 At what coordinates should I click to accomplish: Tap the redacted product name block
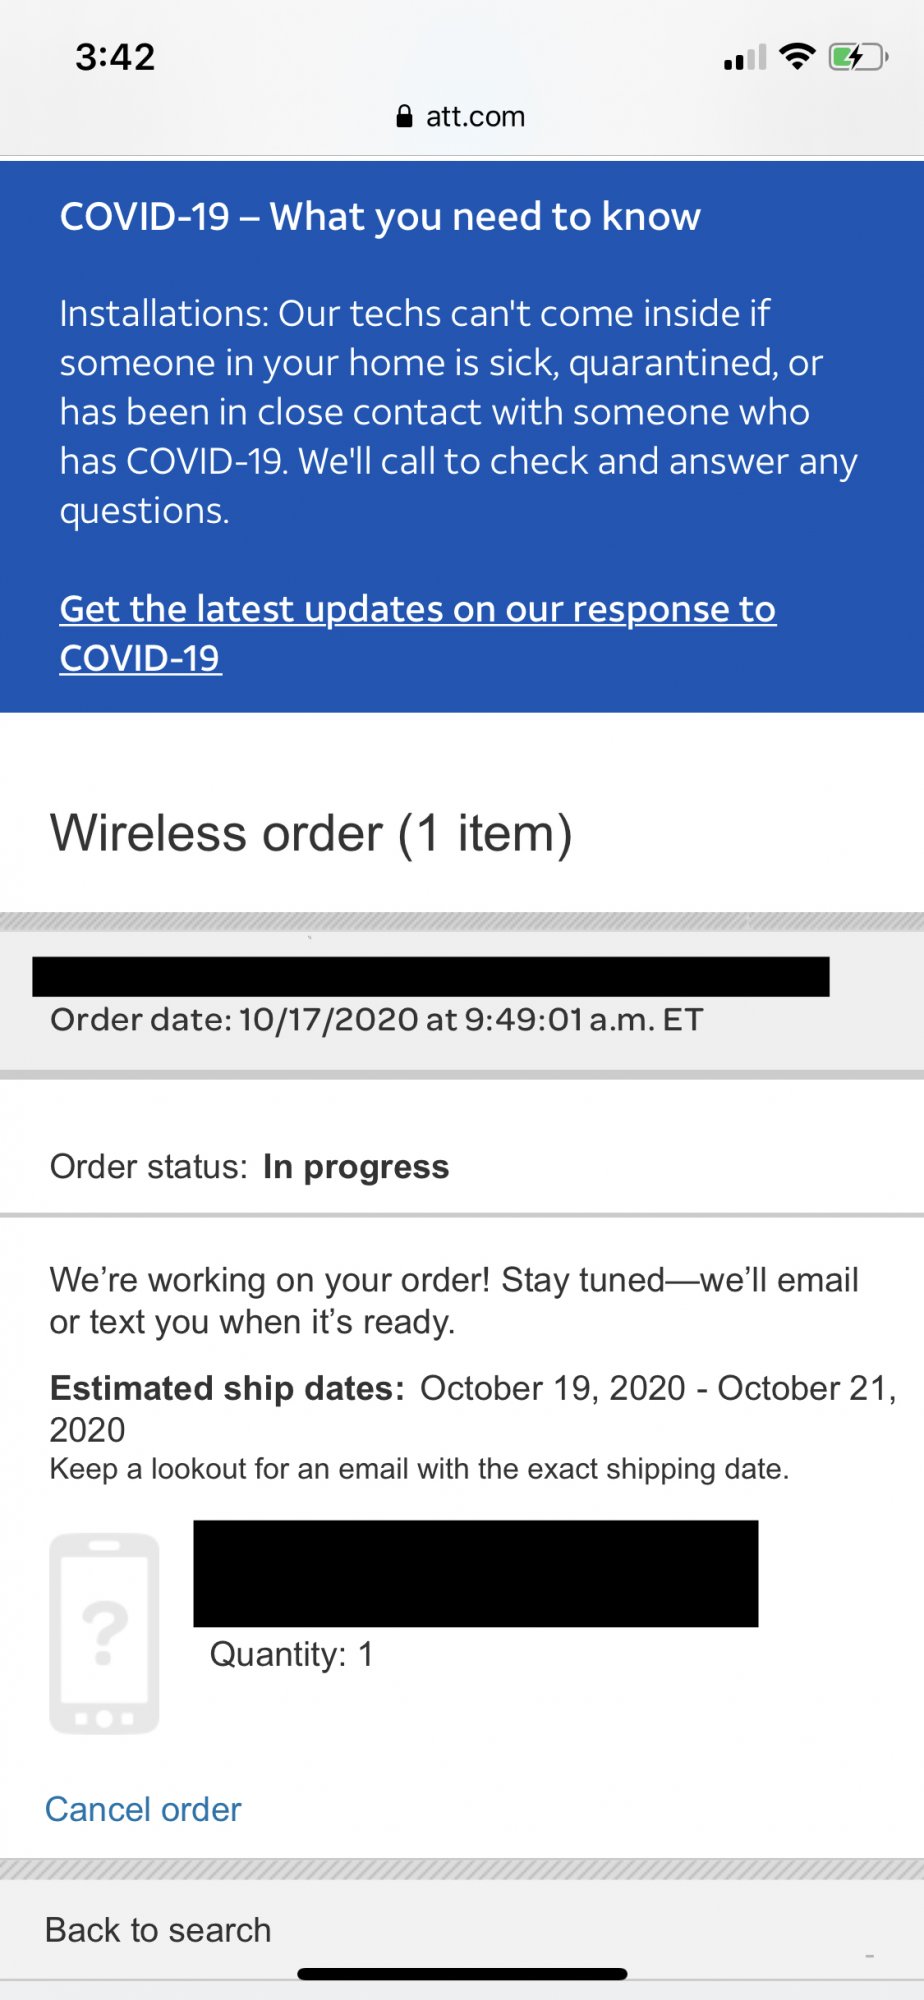(476, 1573)
